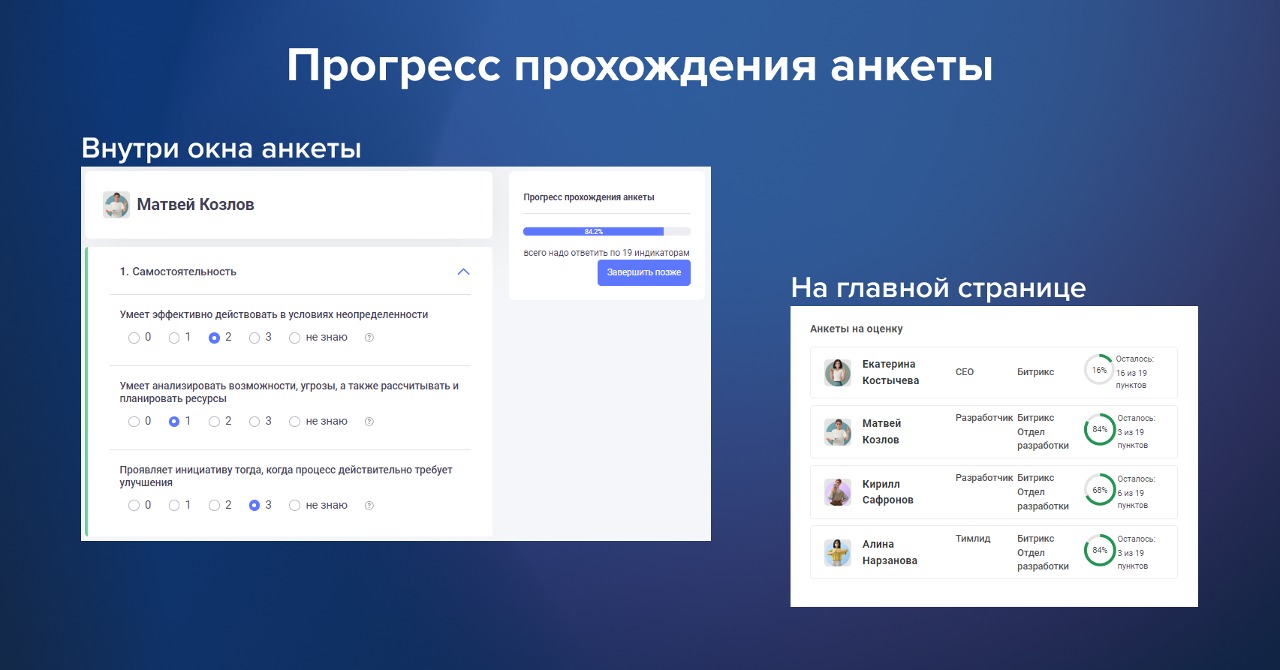Click the '1. Самостоятельность' section title
1280x670 pixels.
pyautogui.click(x=178, y=272)
